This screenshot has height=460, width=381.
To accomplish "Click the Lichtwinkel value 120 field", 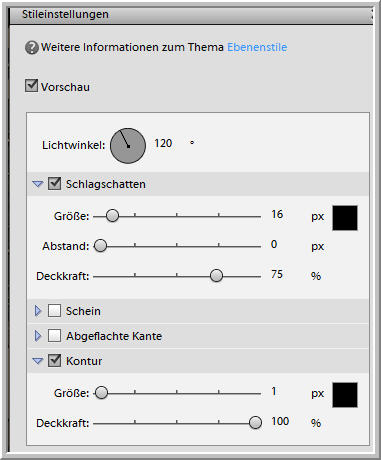I will 163,143.
